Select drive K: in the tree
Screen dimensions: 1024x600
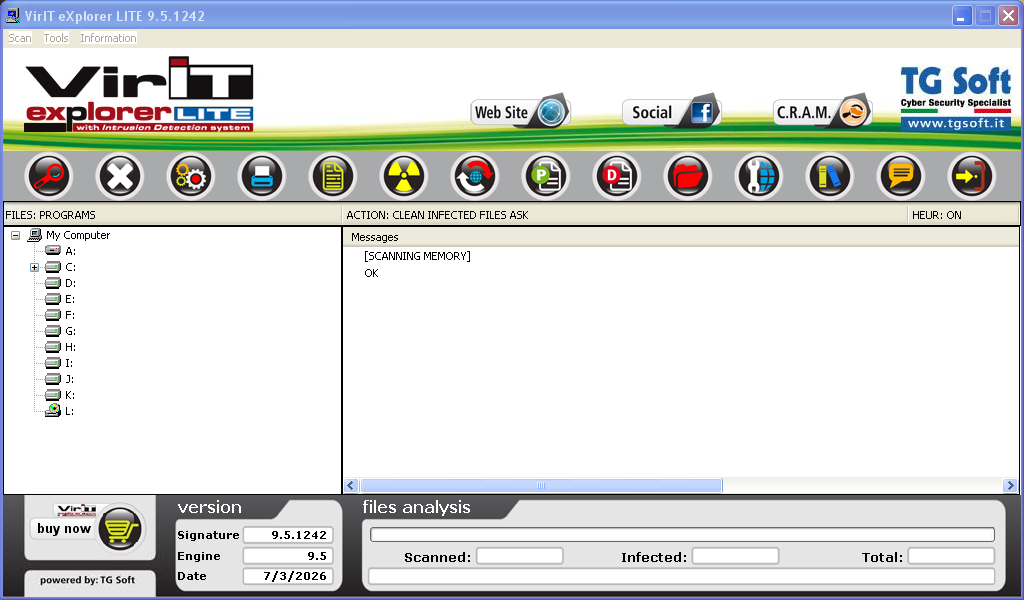(70, 395)
